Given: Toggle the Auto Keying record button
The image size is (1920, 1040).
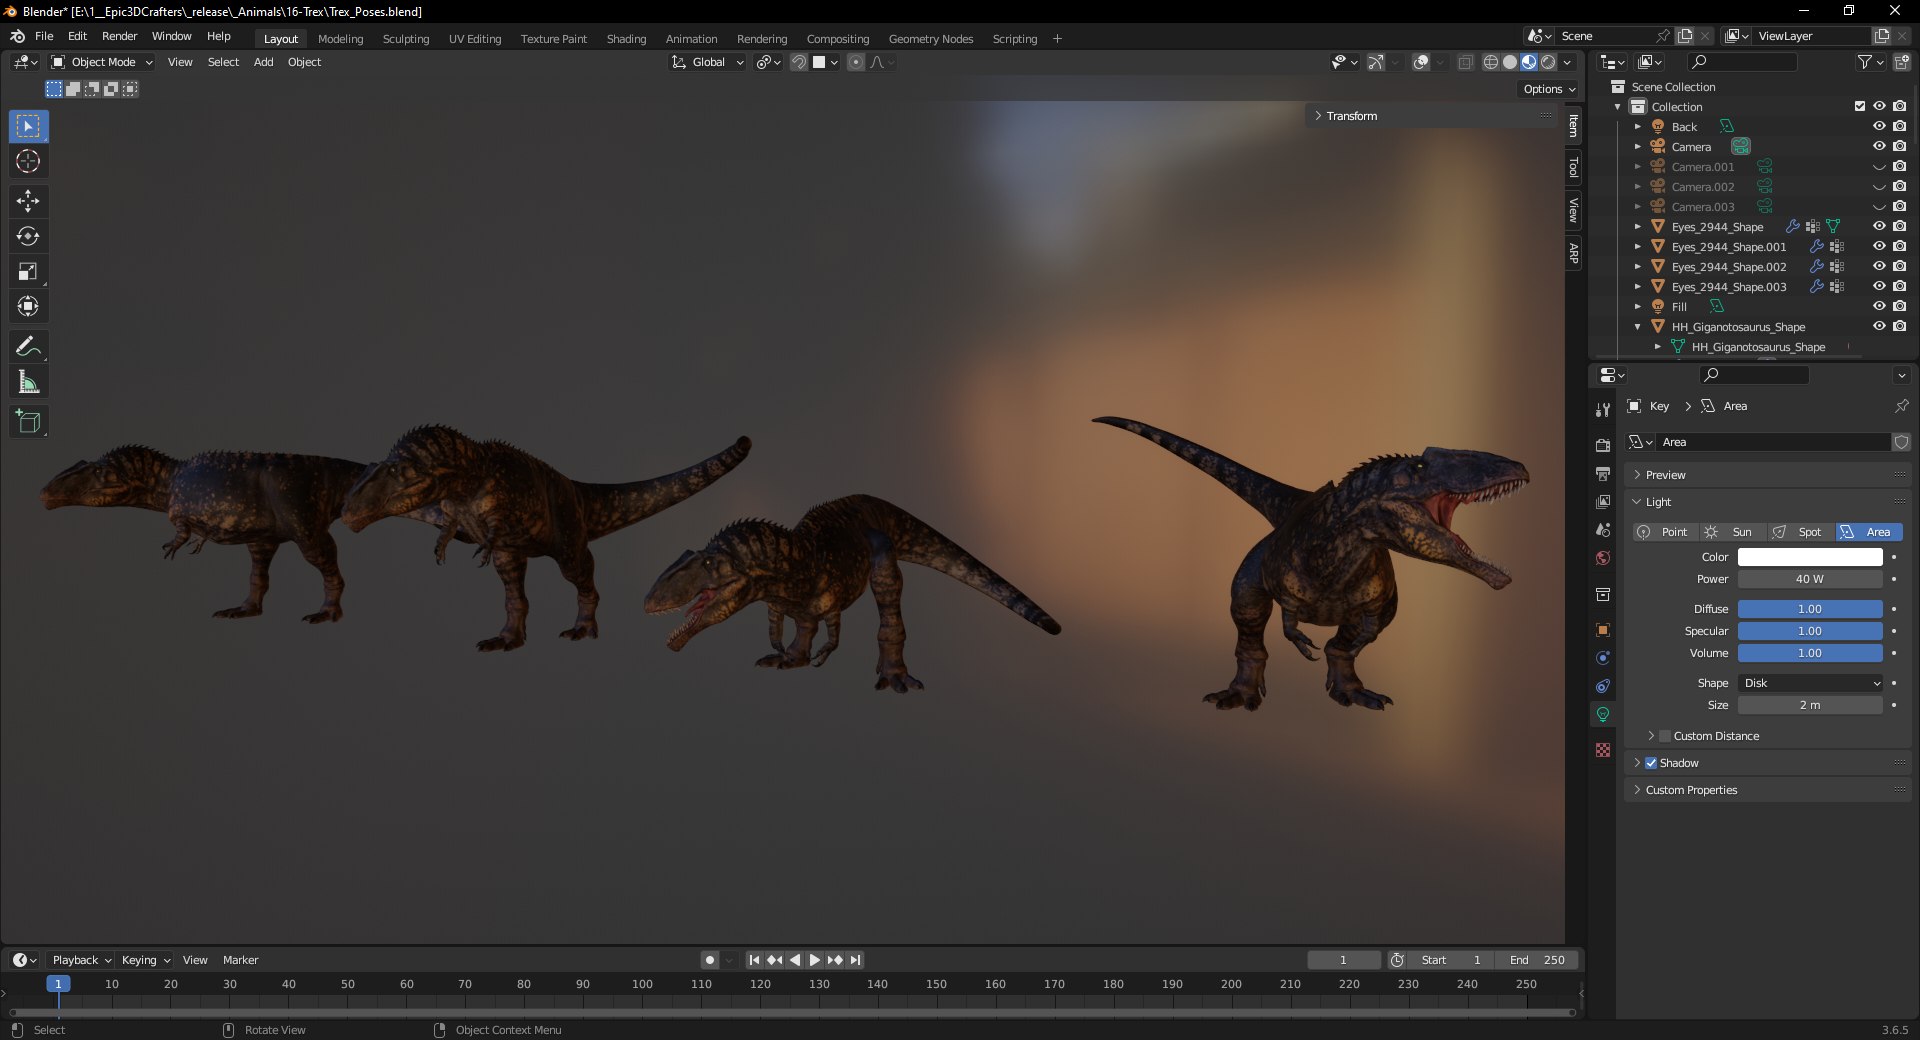Looking at the screenshot, I should [x=710, y=960].
